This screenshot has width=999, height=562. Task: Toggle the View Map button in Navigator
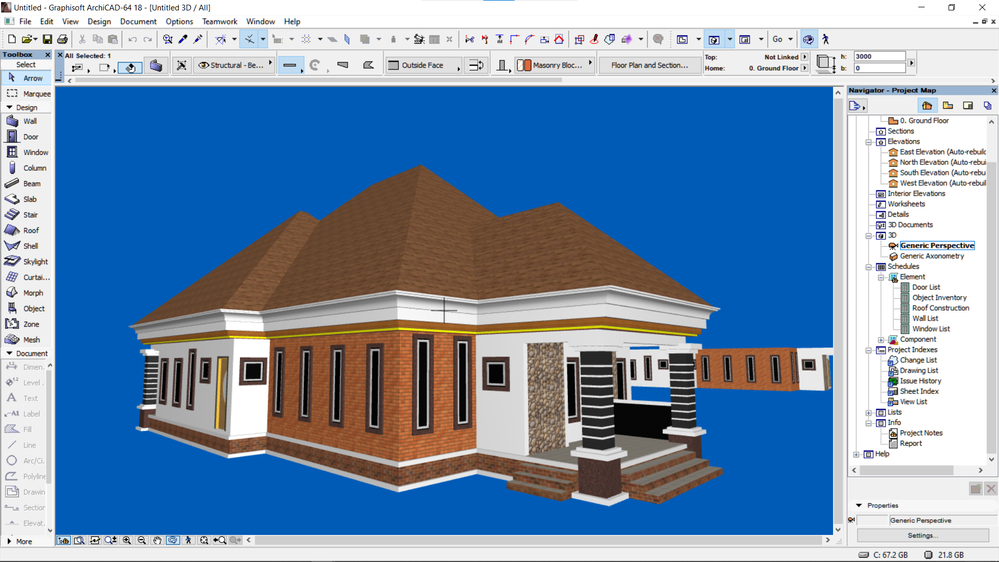948,106
